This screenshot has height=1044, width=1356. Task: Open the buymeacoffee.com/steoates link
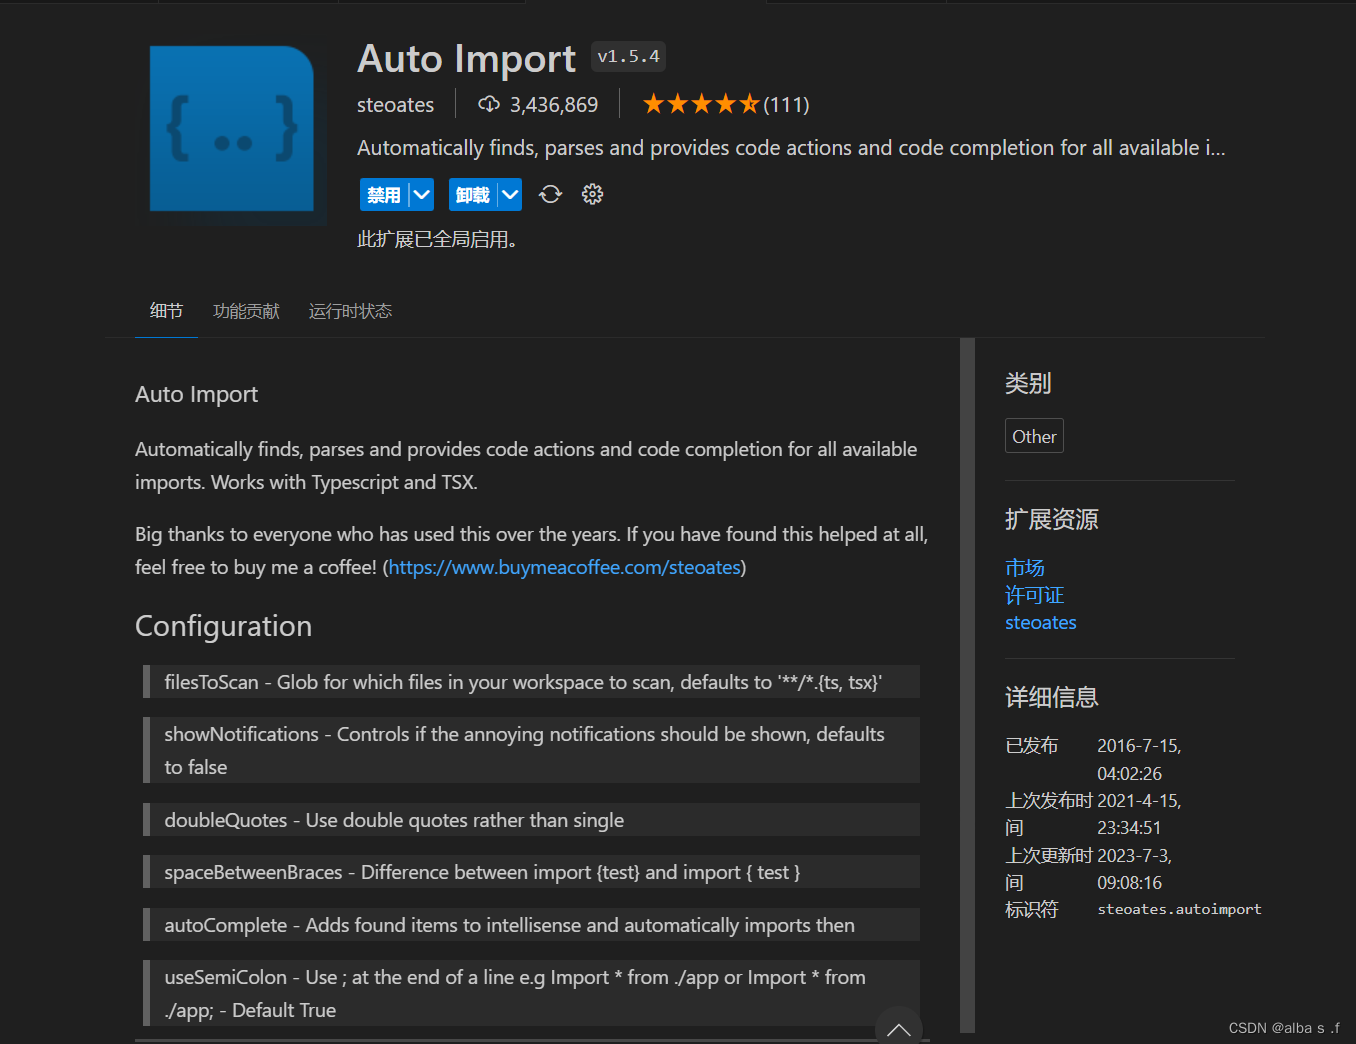tap(564, 567)
